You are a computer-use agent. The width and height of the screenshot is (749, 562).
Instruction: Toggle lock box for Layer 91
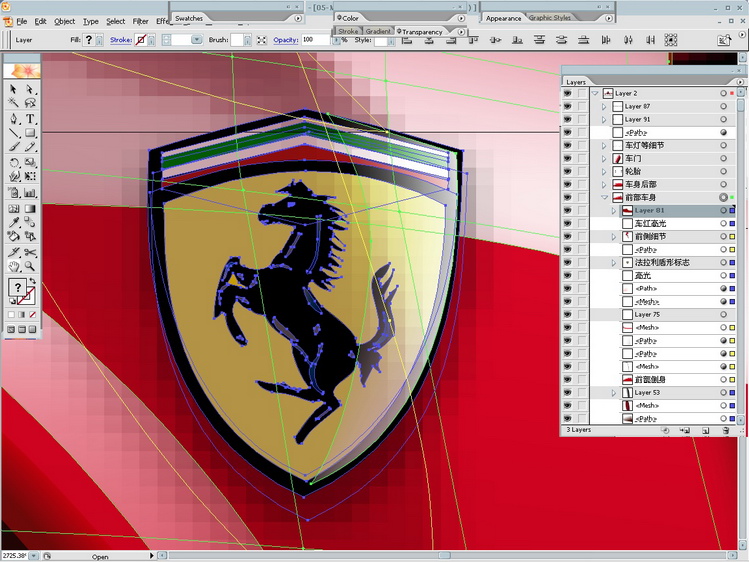(x=582, y=119)
